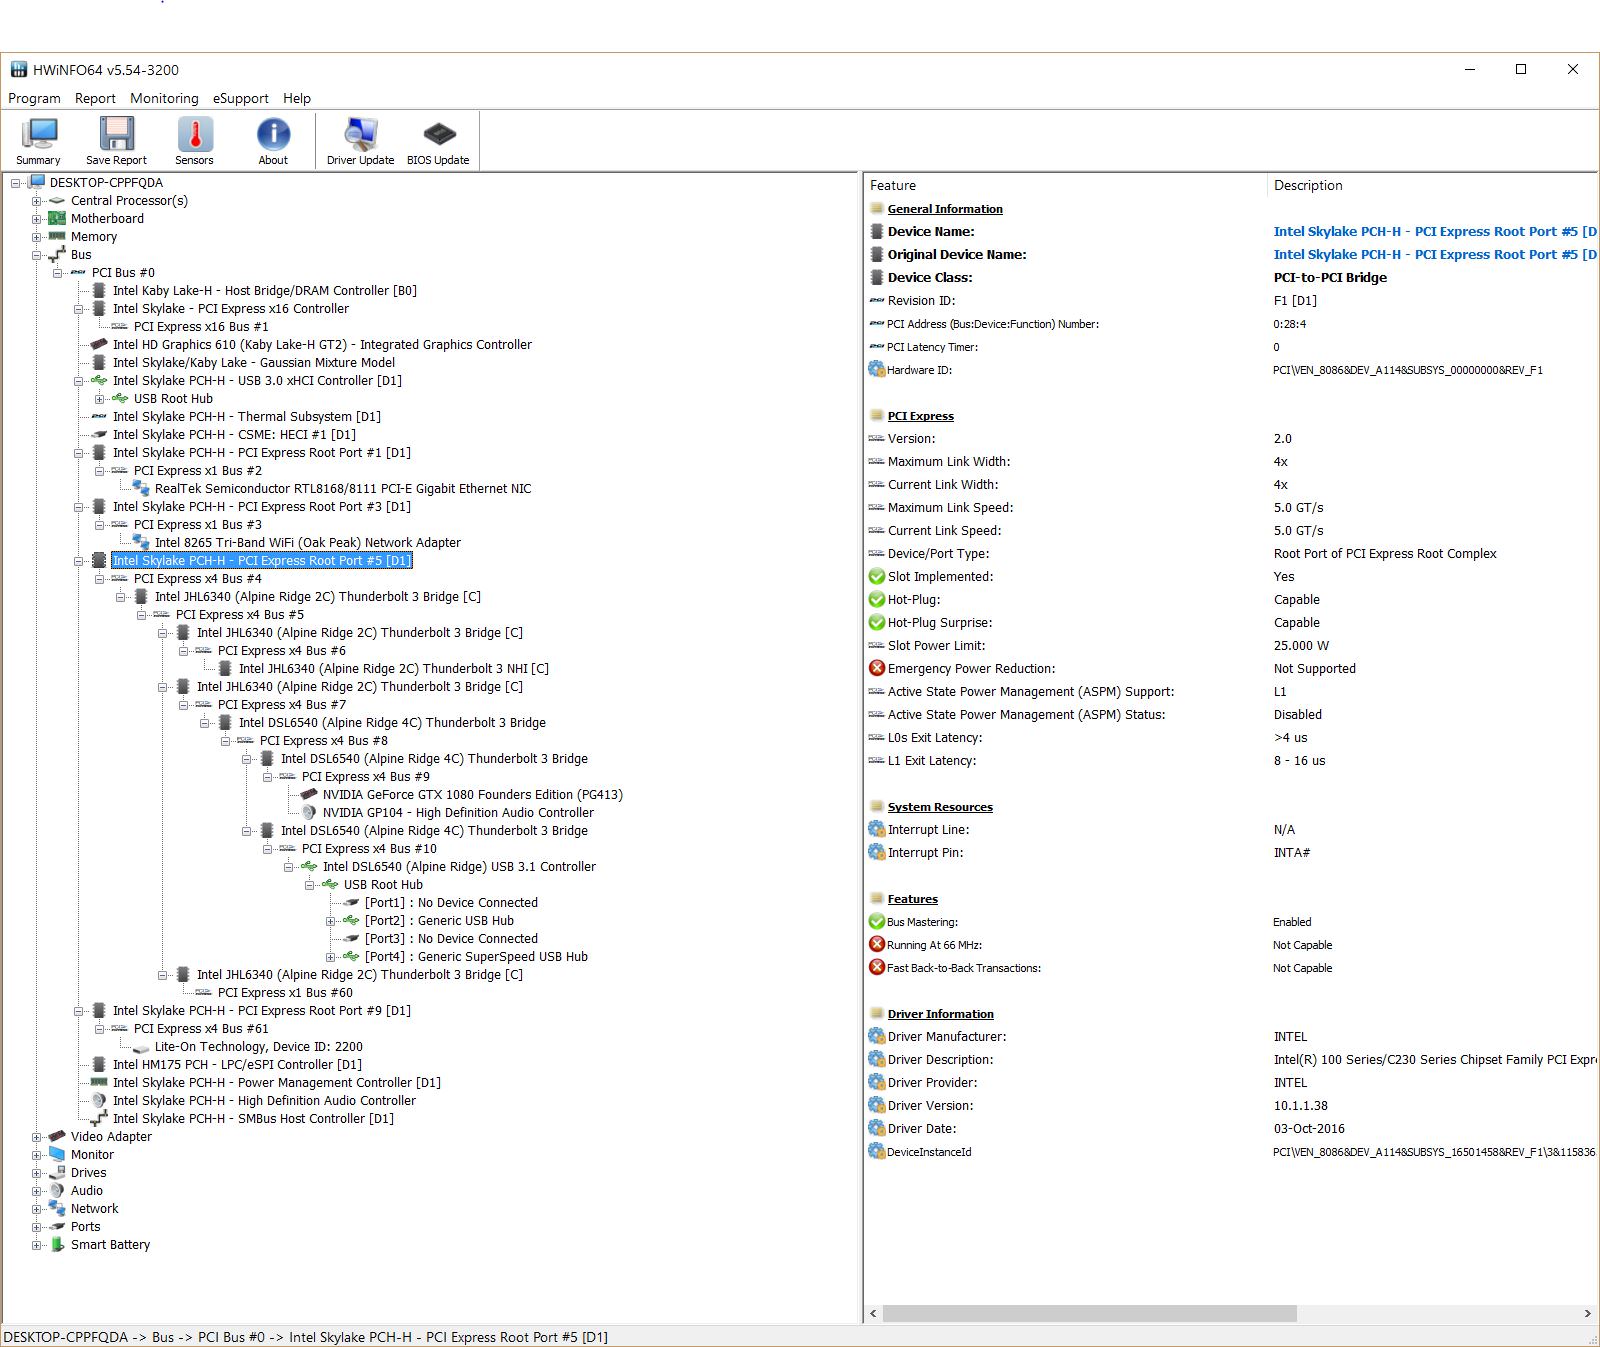Image resolution: width=1600 pixels, height=1347 pixels.
Task: Click the Hardware ID value text
Action: (x=1407, y=370)
